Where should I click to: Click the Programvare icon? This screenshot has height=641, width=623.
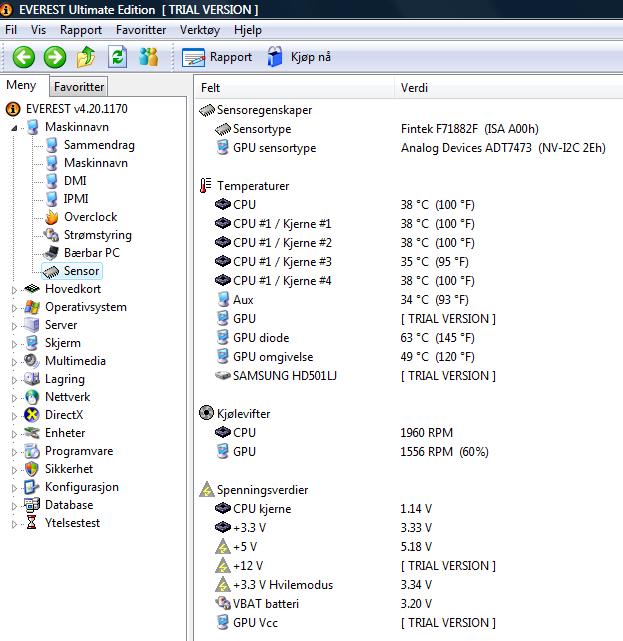click(x=32, y=450)
